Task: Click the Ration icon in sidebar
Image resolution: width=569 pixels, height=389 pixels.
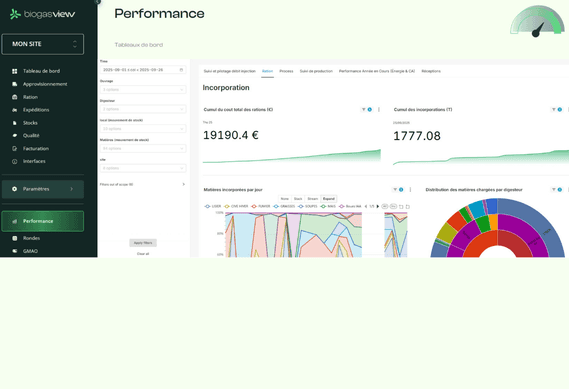Action: (15, 97)
